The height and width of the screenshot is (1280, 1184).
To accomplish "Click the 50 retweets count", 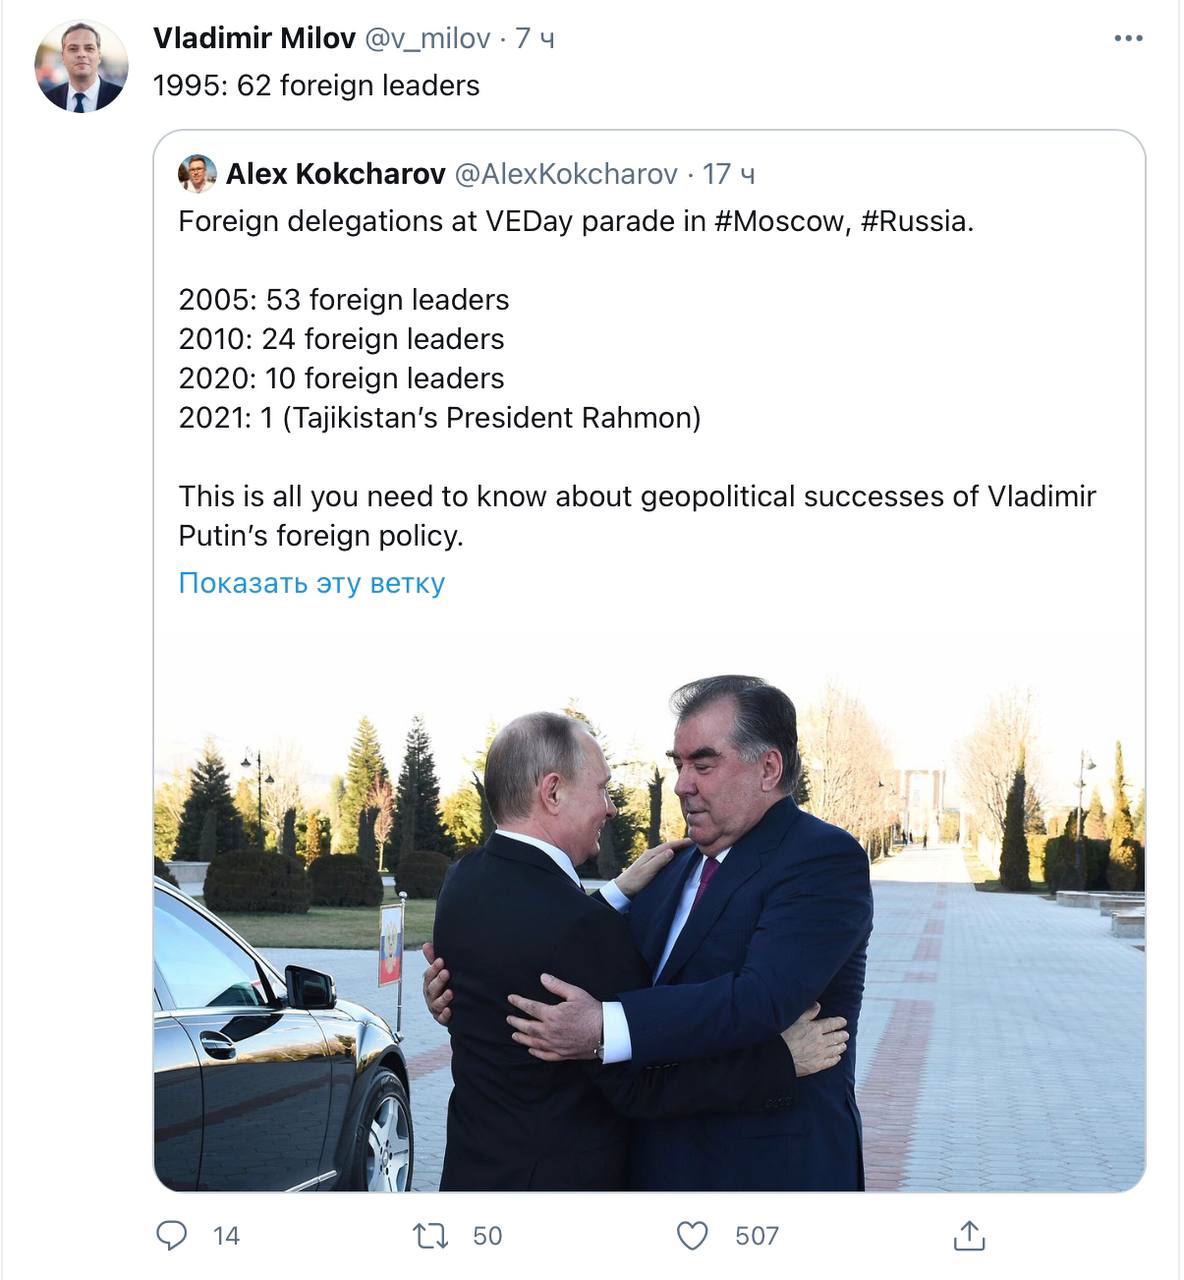I will [x=487, y=1236].
